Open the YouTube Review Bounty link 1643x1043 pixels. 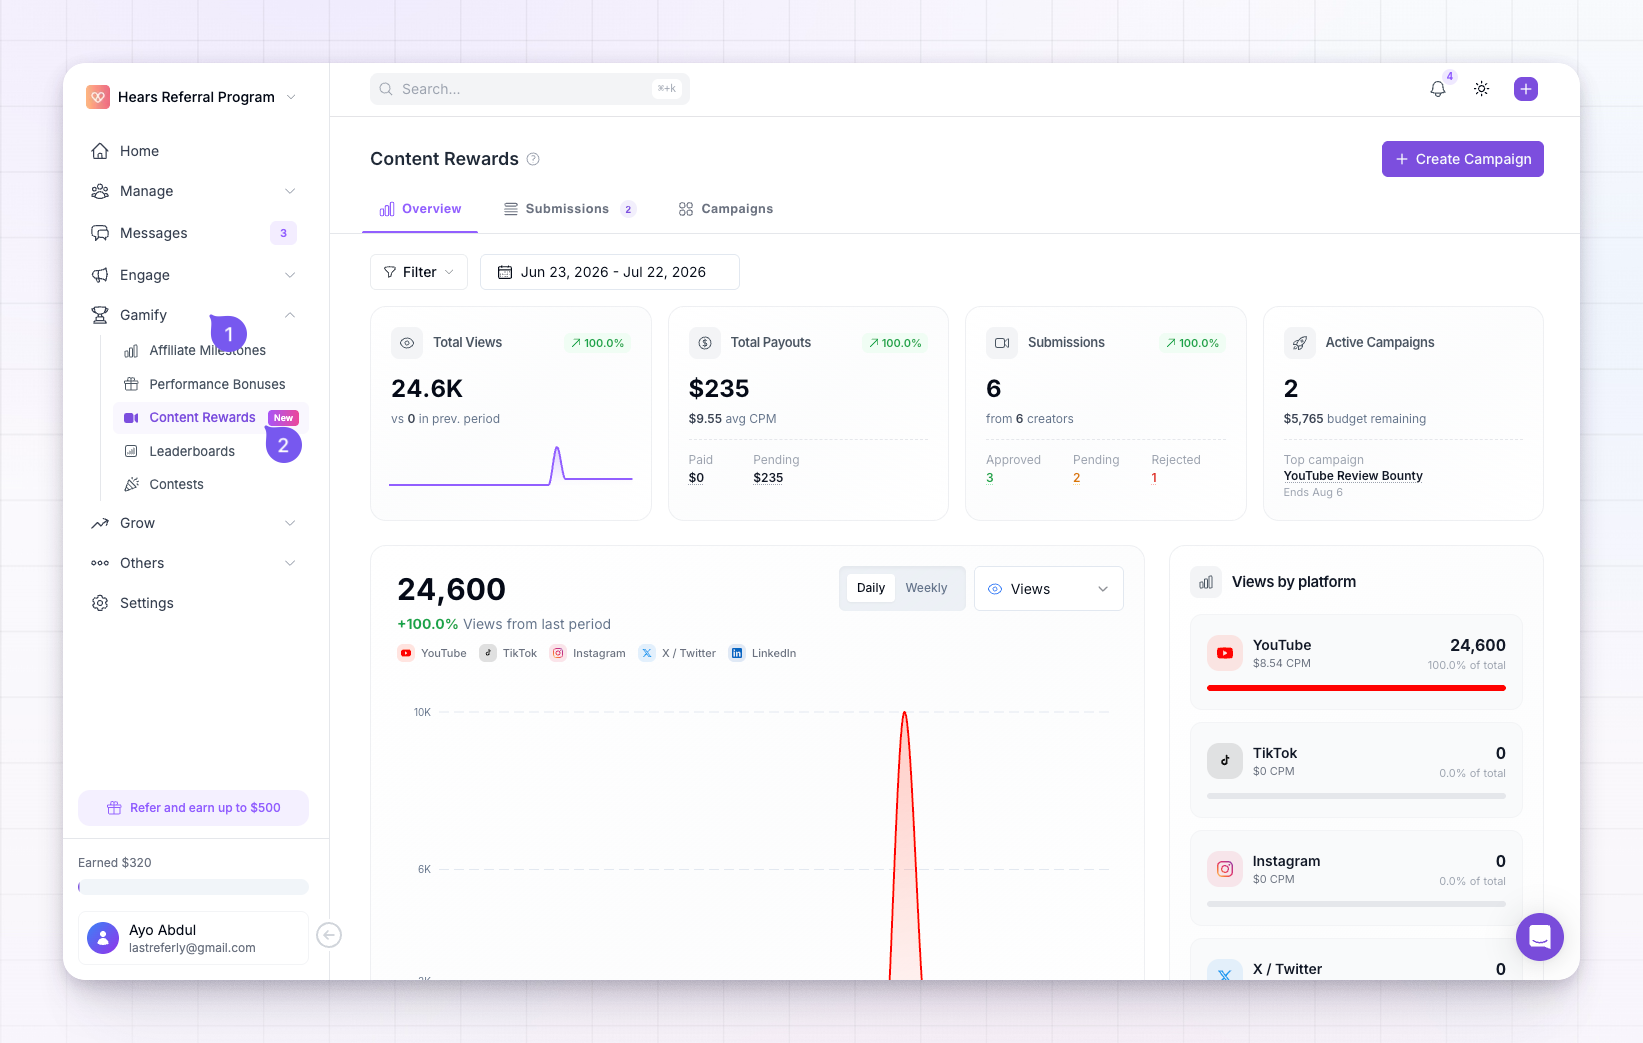coord(1353,476)
